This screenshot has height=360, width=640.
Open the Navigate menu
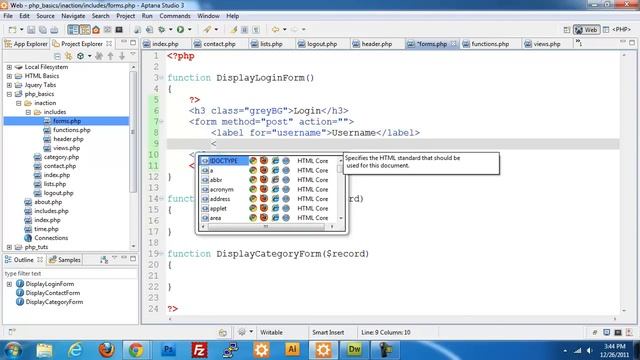[73, 16]
